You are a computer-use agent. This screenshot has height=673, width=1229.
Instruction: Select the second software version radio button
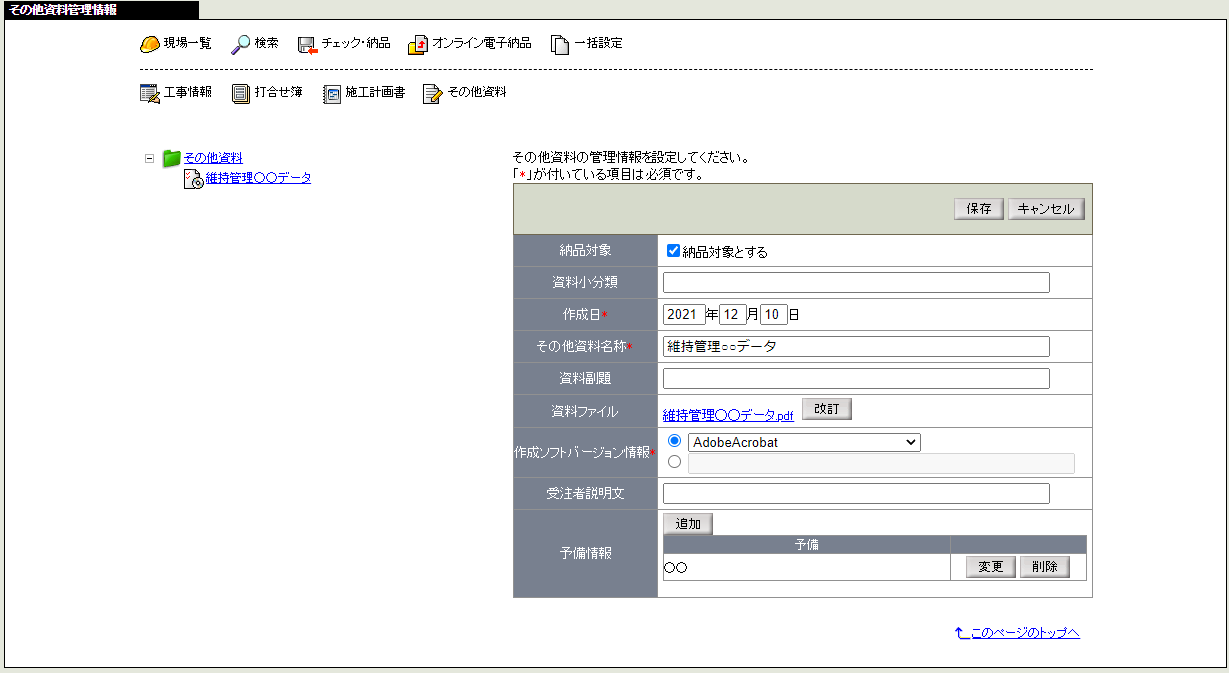[674, 462]
